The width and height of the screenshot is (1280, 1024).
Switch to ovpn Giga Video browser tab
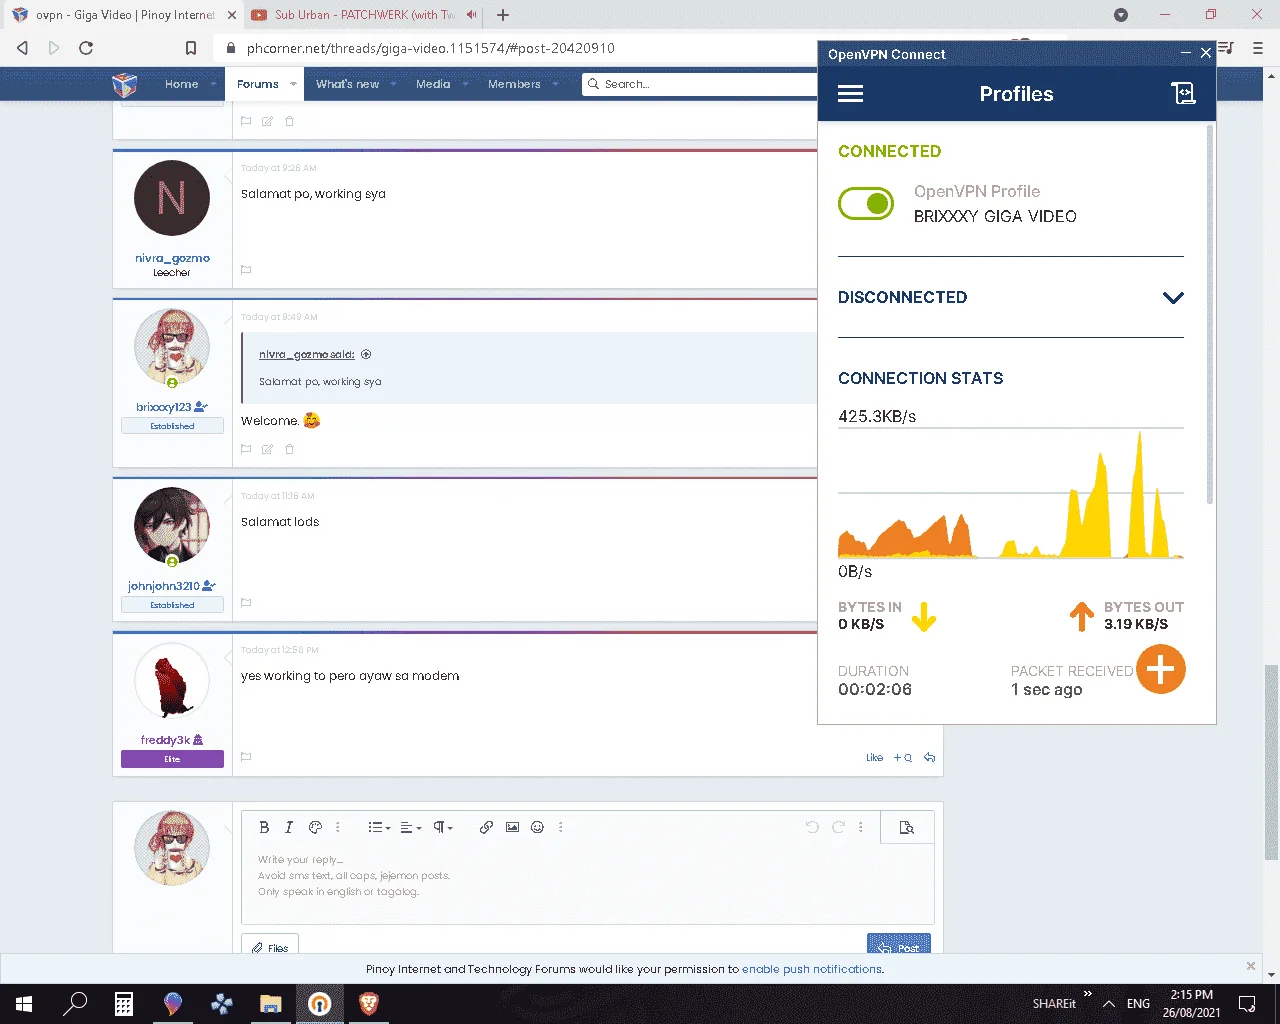(125, 15)
